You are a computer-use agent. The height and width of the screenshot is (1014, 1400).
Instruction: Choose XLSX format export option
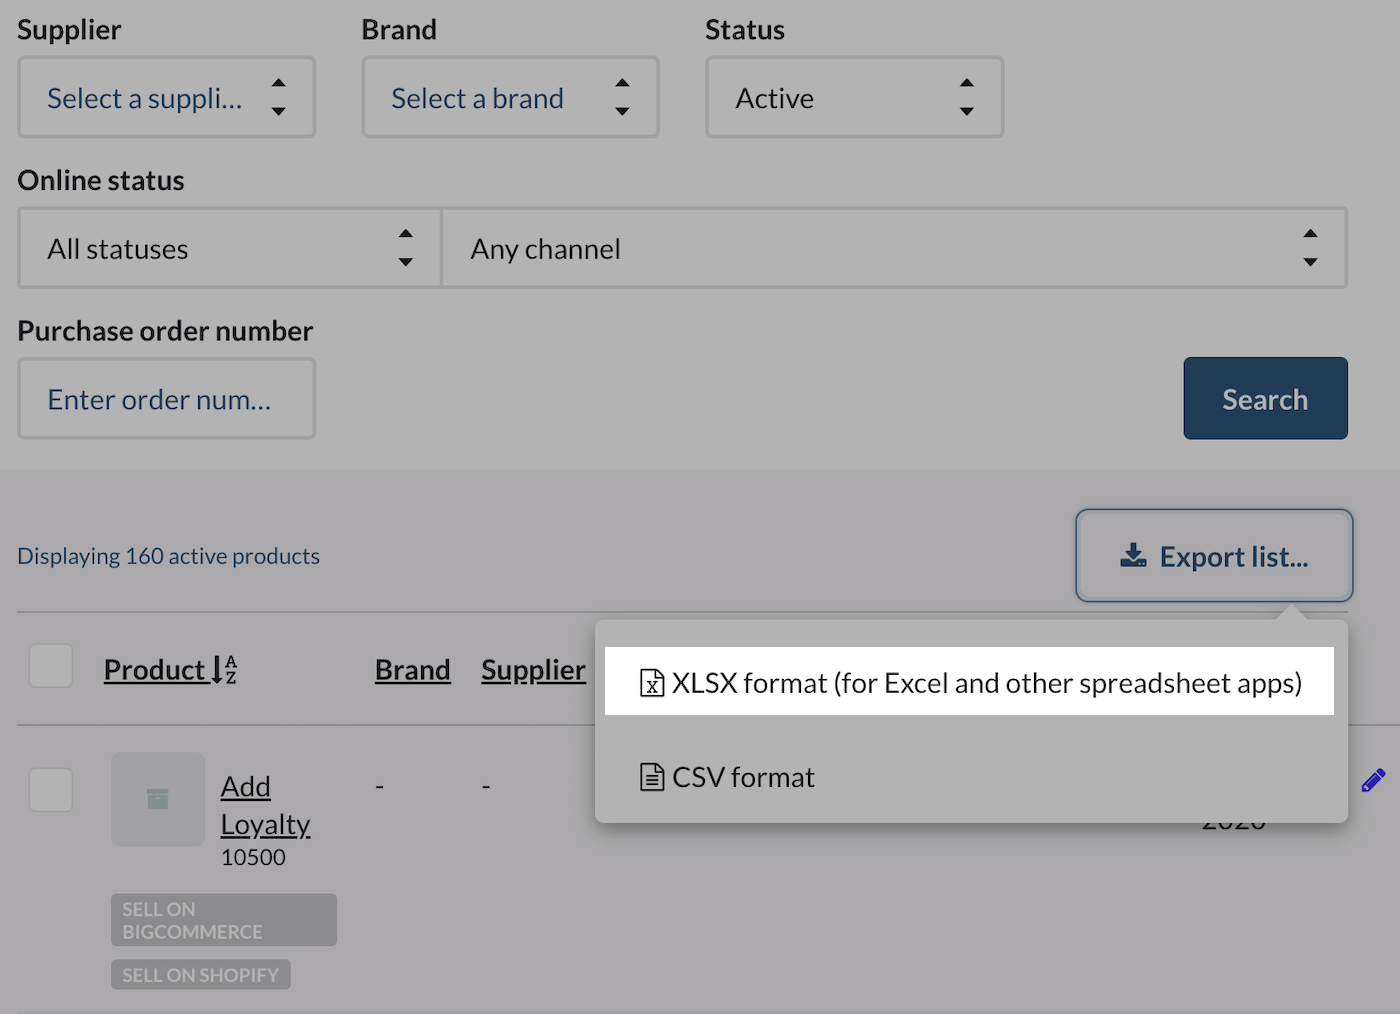[x=969, y=682]
